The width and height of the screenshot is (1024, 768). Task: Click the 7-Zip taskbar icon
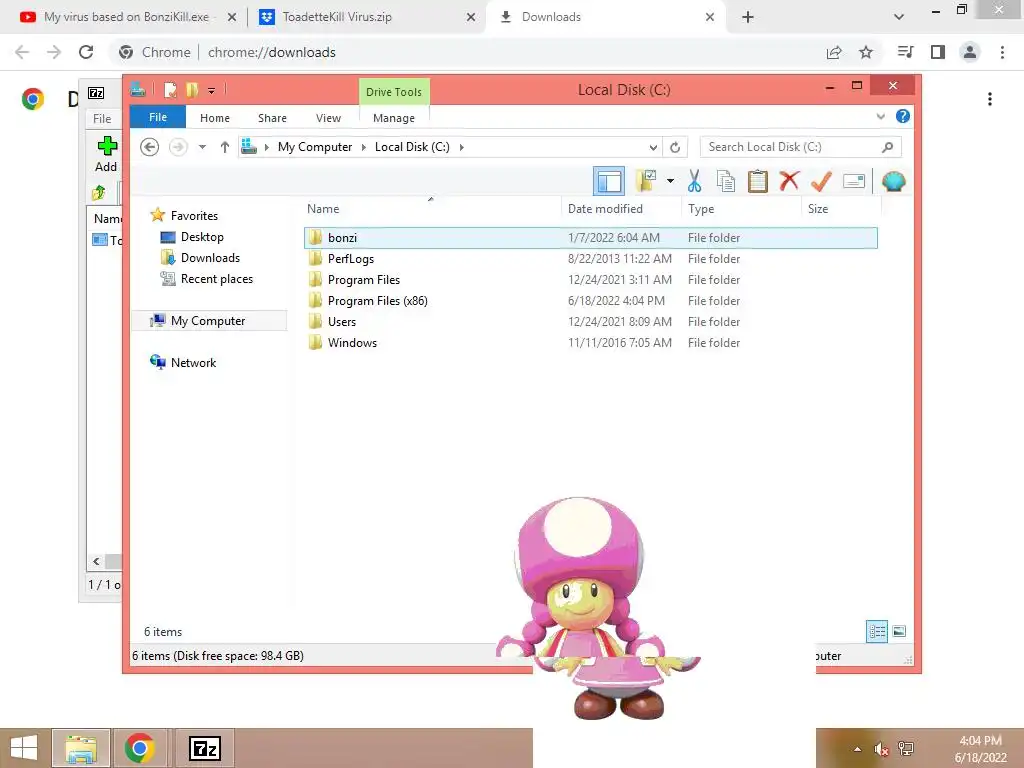(204, 748)
